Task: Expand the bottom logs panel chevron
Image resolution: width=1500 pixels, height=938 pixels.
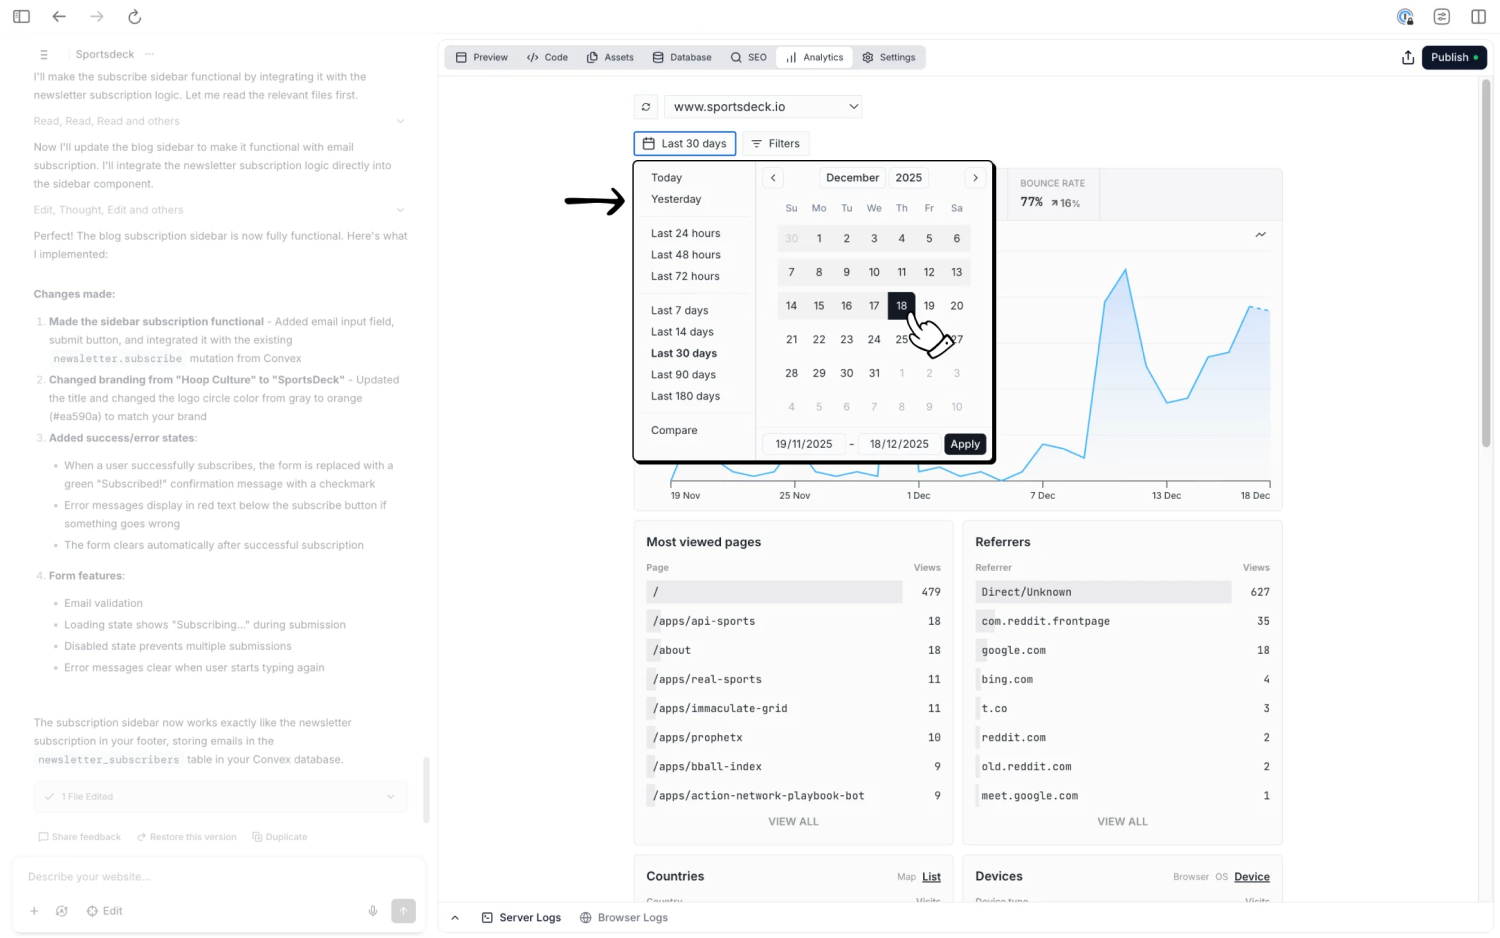Action: [455, 918]
